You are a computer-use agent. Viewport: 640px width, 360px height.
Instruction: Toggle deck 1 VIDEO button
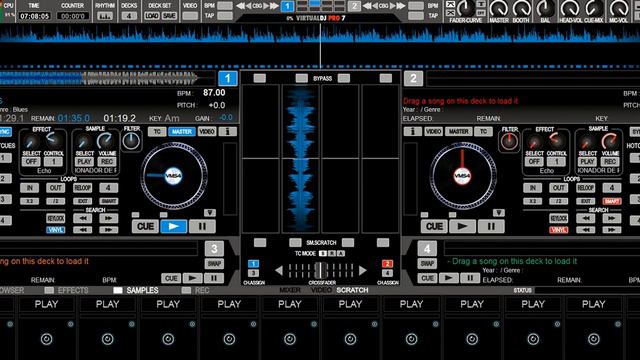point(207,131)
